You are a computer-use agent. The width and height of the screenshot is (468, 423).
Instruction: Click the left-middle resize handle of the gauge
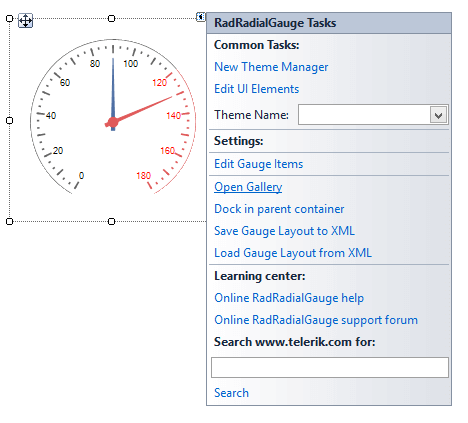9,120
